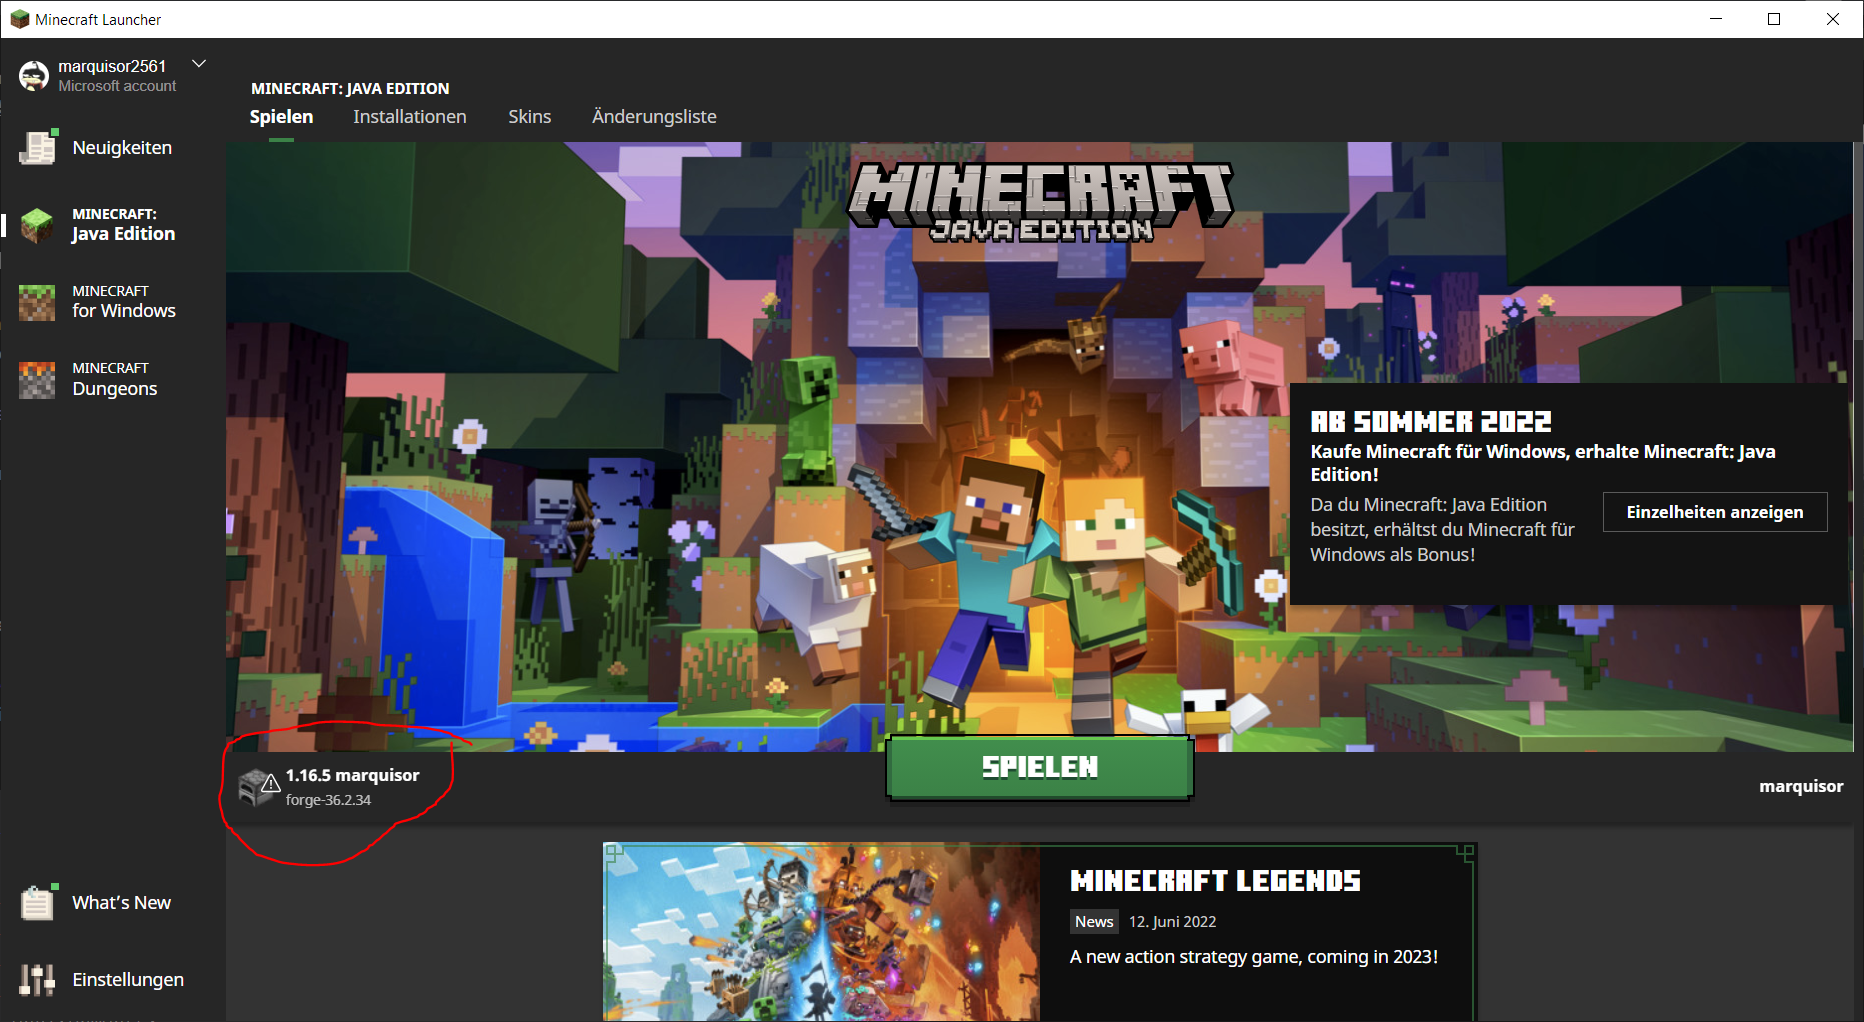
Task: Select the Minecraft Dungeons icon
Action: [x=38, y=380]
